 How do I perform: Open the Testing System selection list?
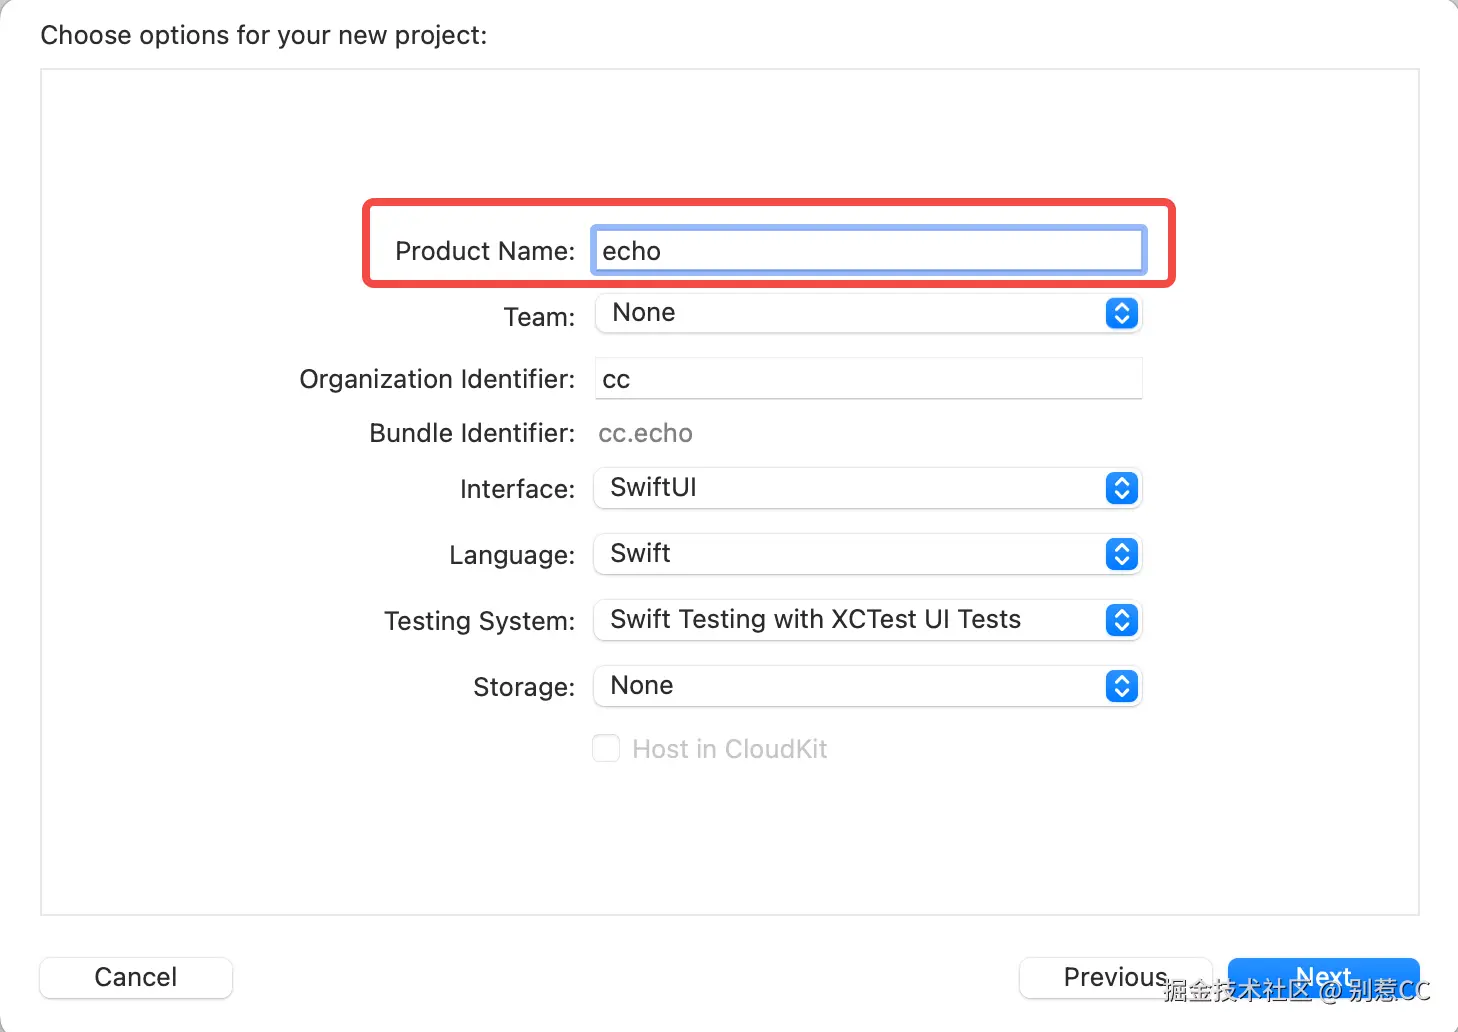point(850,620)
